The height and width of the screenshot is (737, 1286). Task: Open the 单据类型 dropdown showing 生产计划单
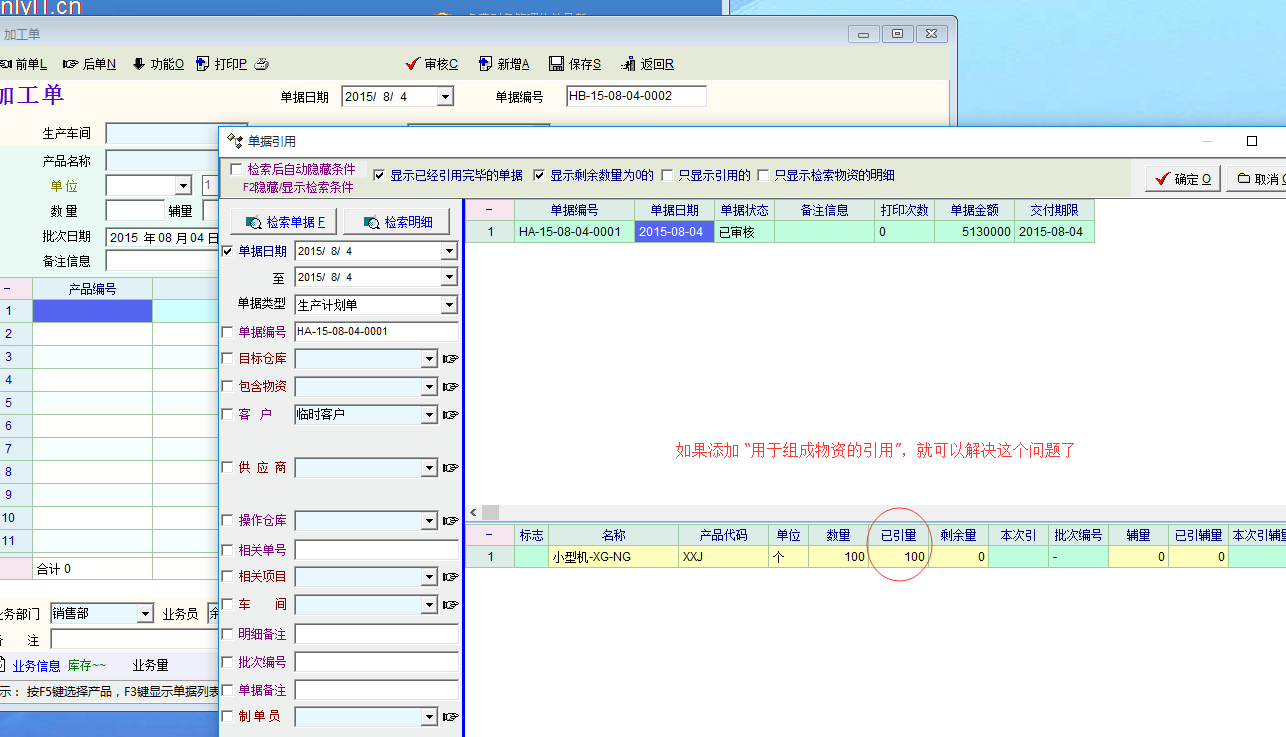click(449, 305)
